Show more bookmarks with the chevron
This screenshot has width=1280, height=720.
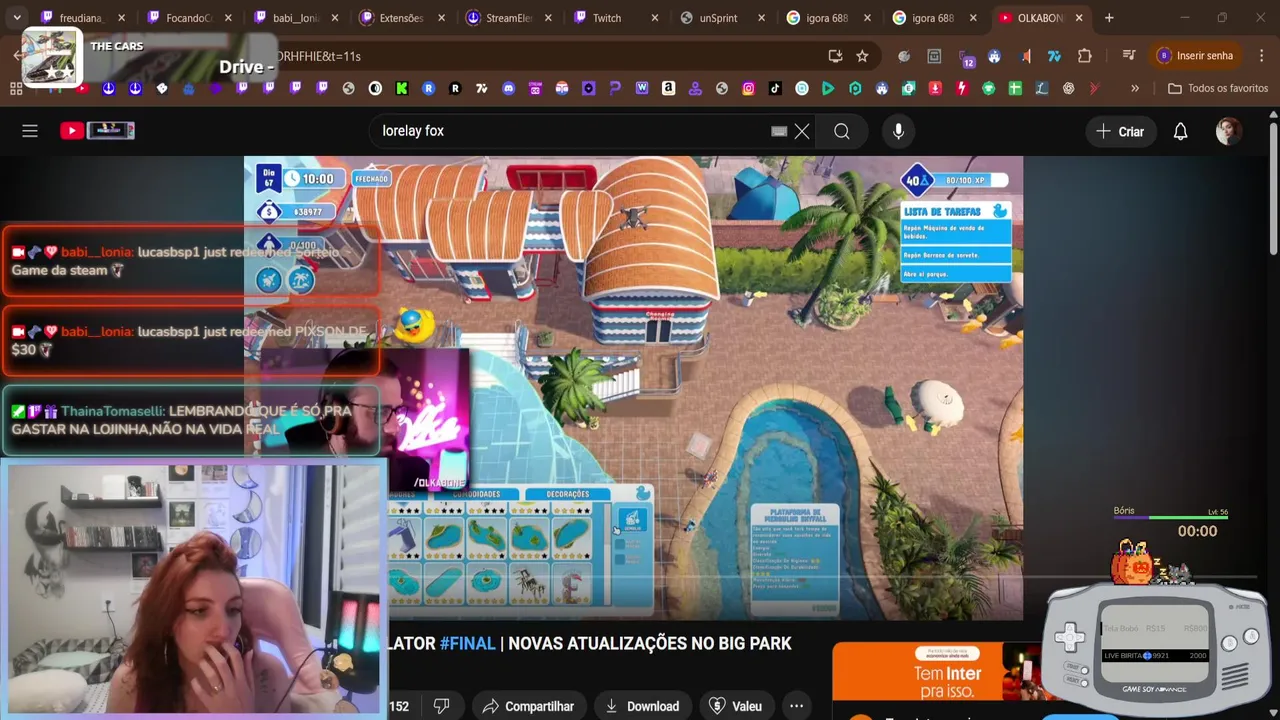(1135, 89)
